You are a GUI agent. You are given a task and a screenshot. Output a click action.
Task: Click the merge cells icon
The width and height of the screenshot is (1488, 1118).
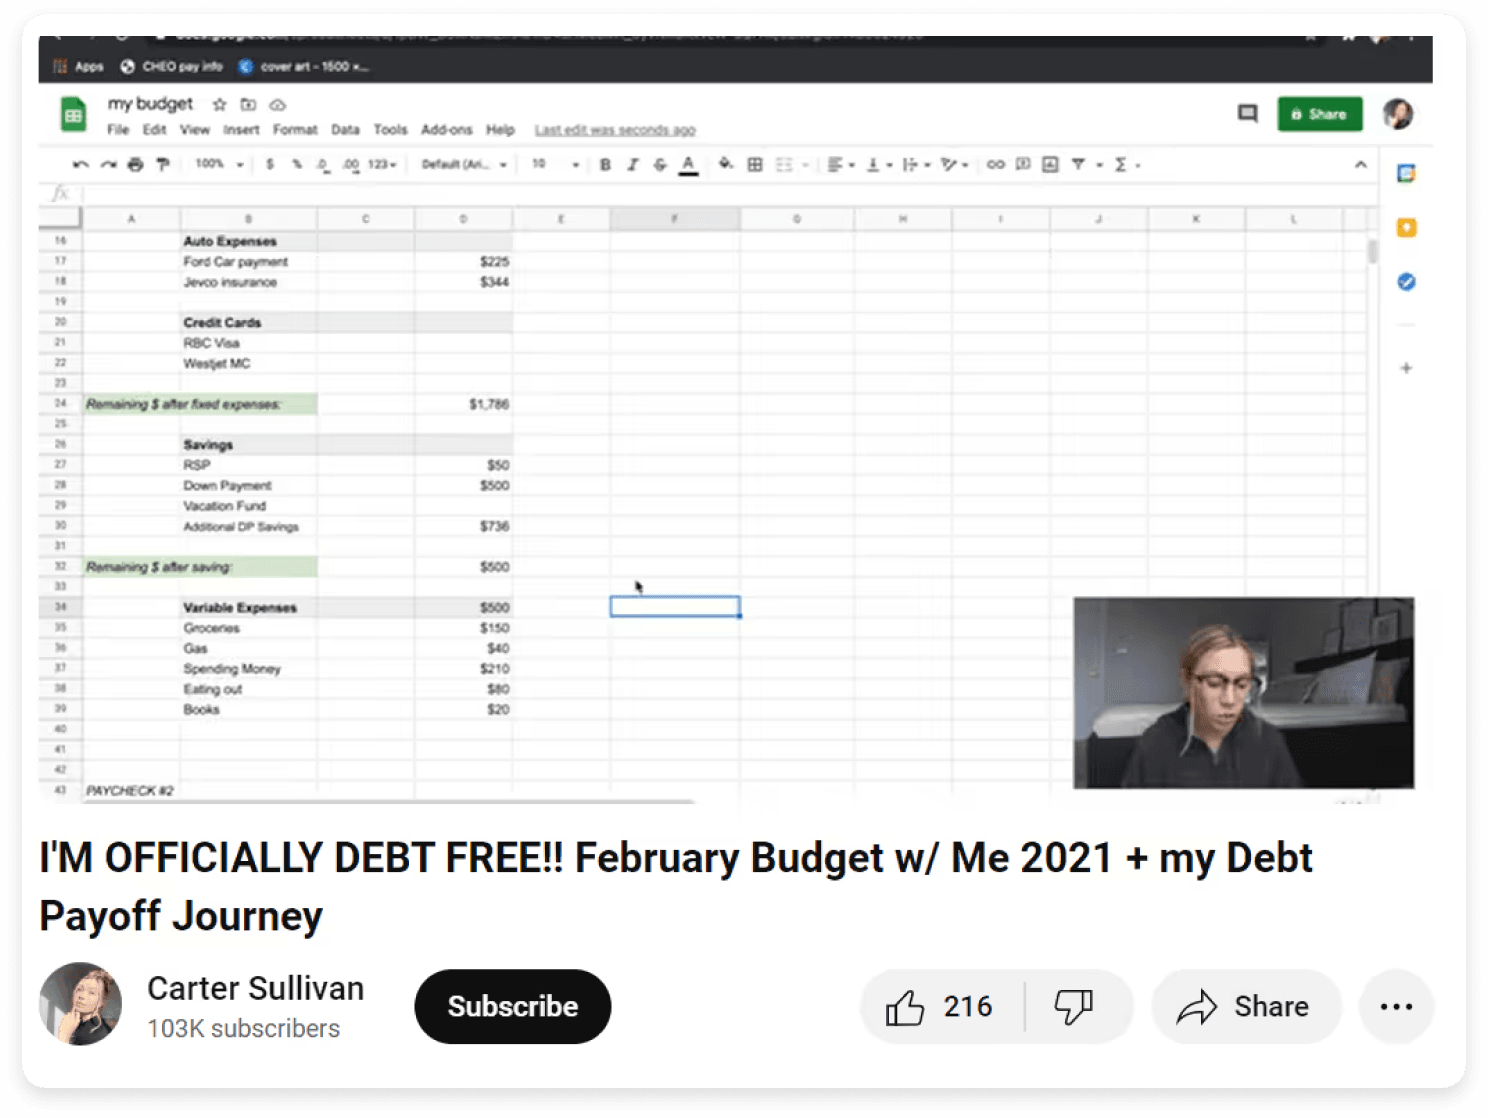click(x=784, y=164)
